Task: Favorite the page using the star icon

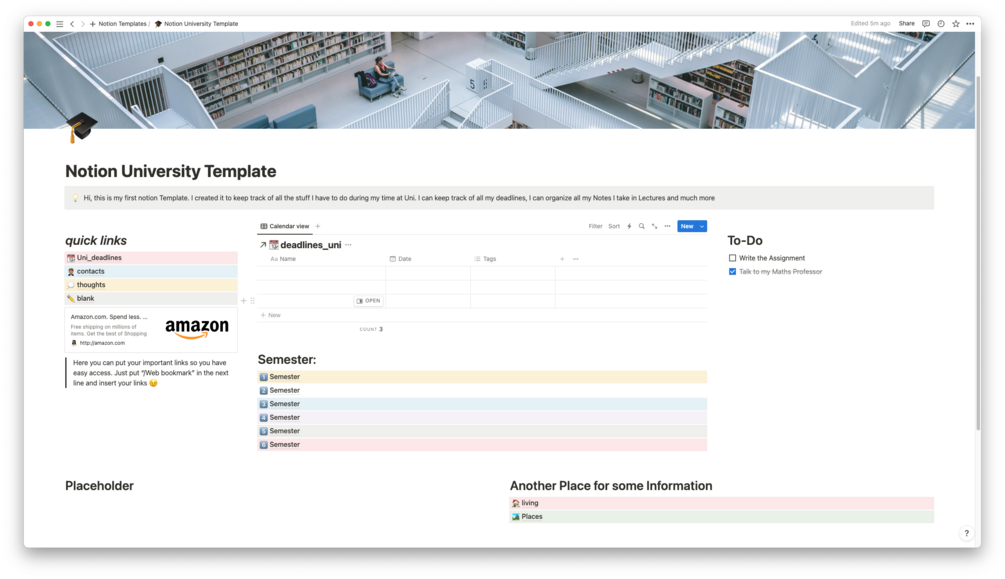Action: [956, 23]
